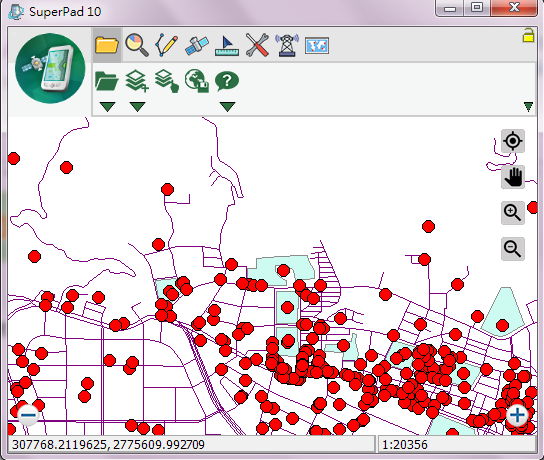Click the green open project folder
This screenshot has height=460, width=544.
pos(107,81)
